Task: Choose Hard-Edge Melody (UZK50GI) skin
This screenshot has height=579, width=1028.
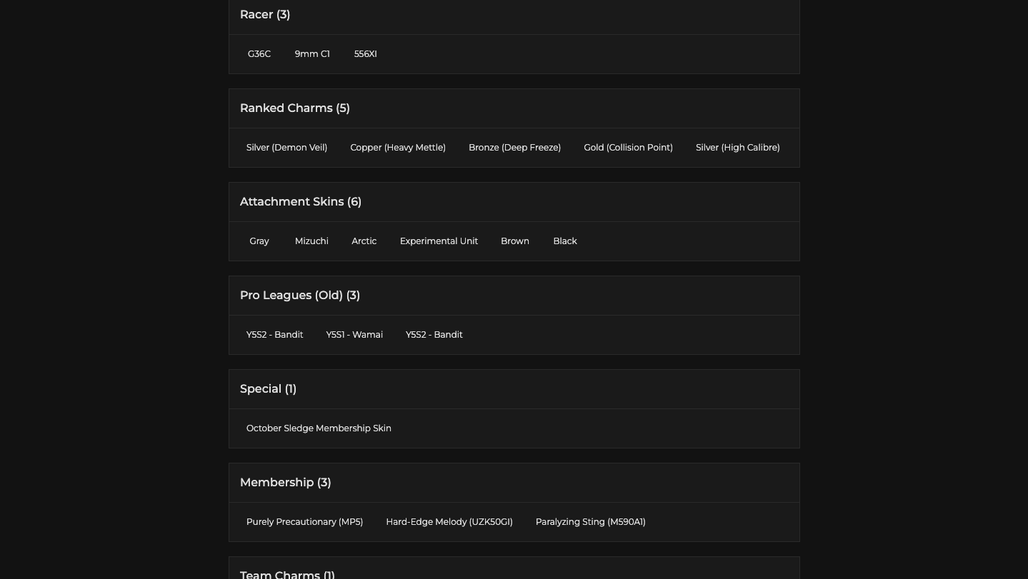Action: pyautogui.click(x=449, y=522)
